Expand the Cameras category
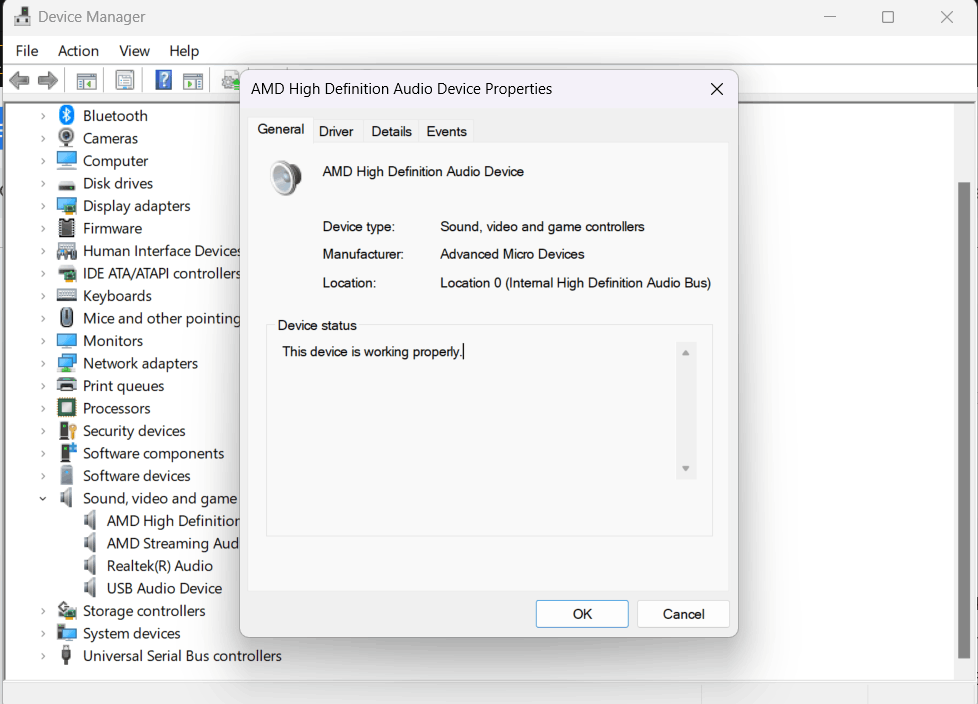This screenshot has height=704, width=978. pyautogui.click(x=42, y=138)
